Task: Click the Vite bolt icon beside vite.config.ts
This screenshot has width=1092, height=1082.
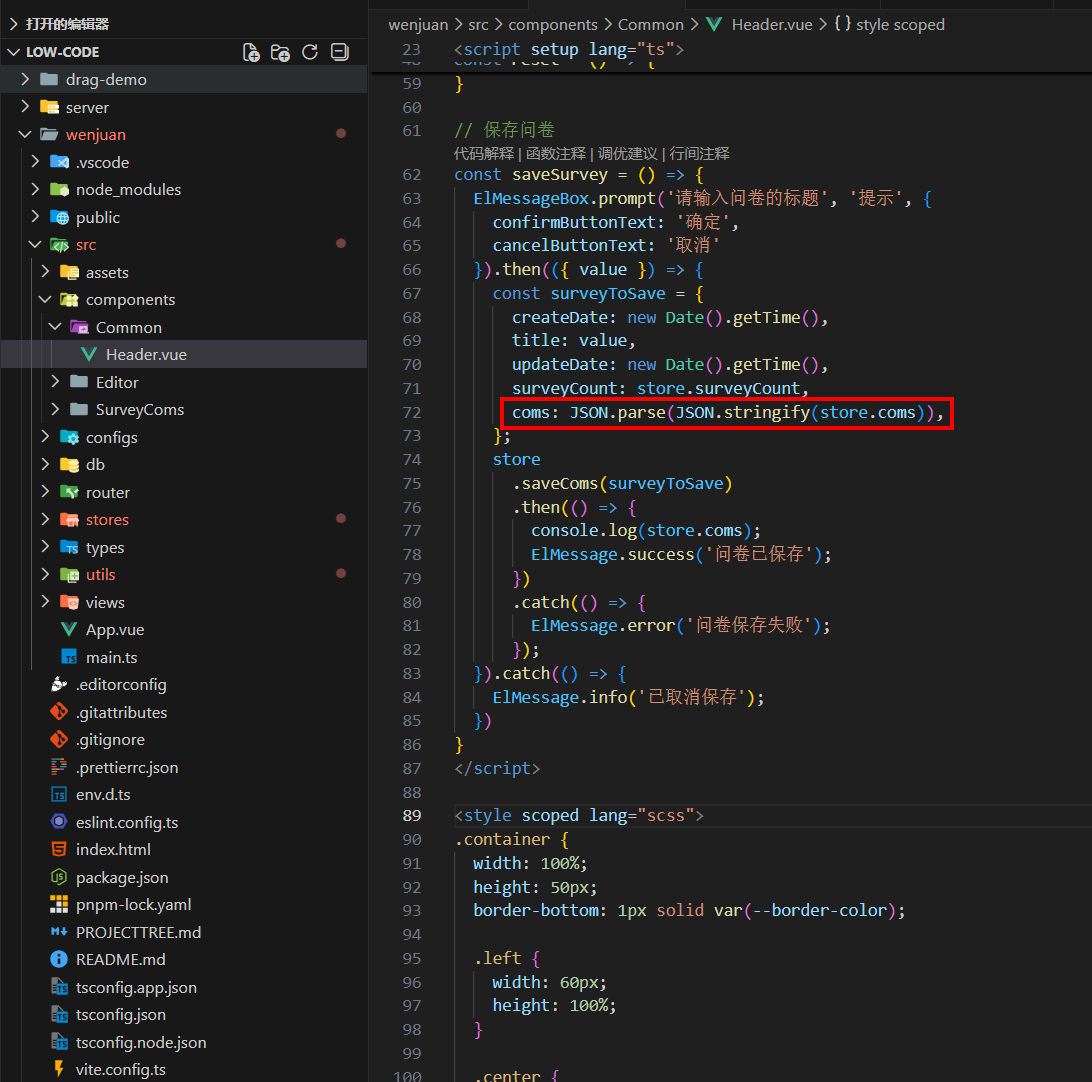Action: pyautogui.click(x=59, y=1069)
